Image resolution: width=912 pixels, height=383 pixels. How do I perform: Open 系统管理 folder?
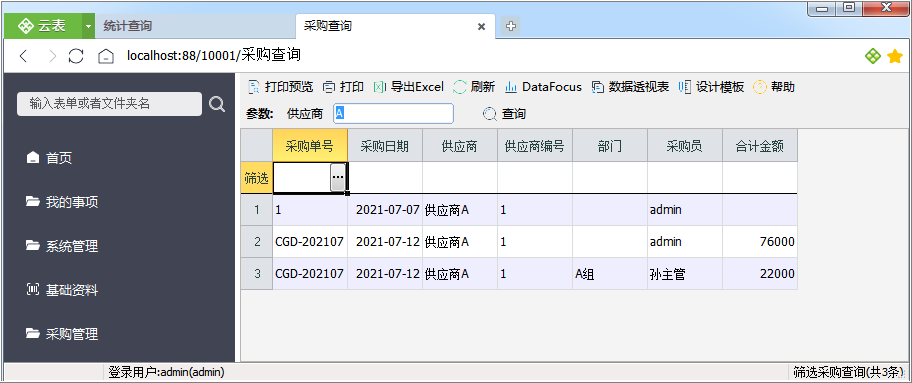click(62, 246)
